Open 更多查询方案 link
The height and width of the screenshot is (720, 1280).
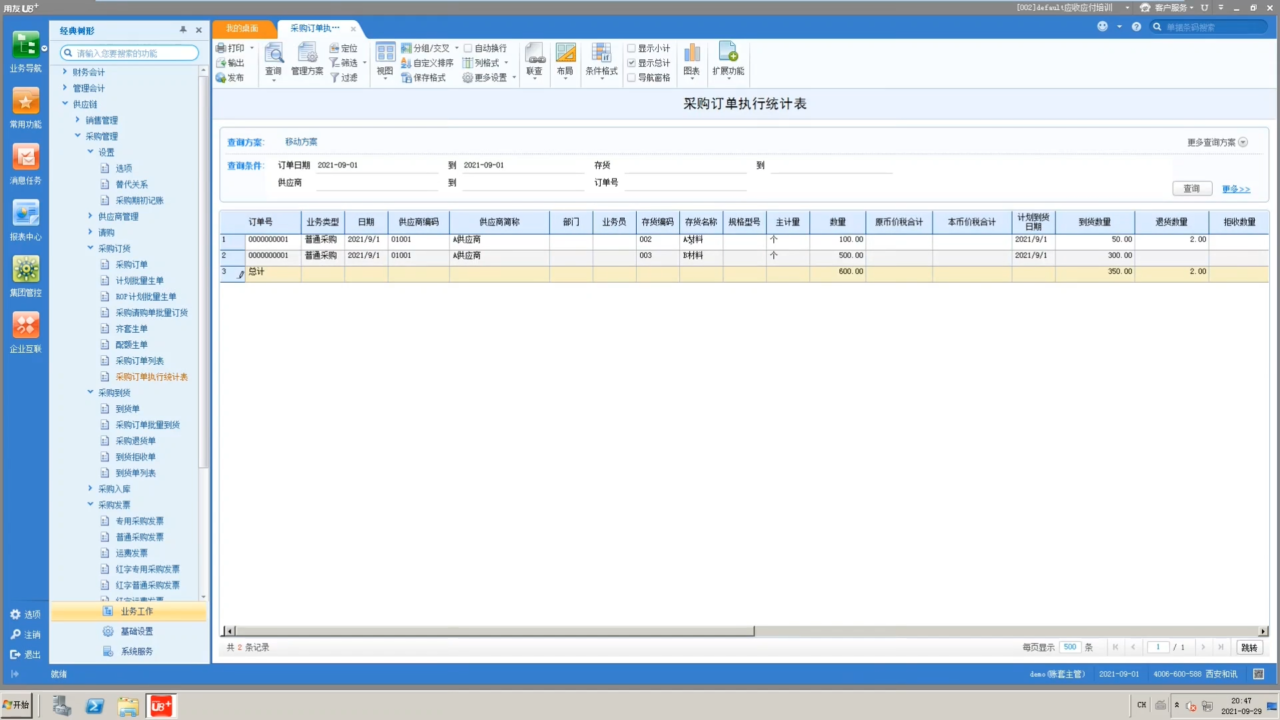click(x=1217, y=142)
